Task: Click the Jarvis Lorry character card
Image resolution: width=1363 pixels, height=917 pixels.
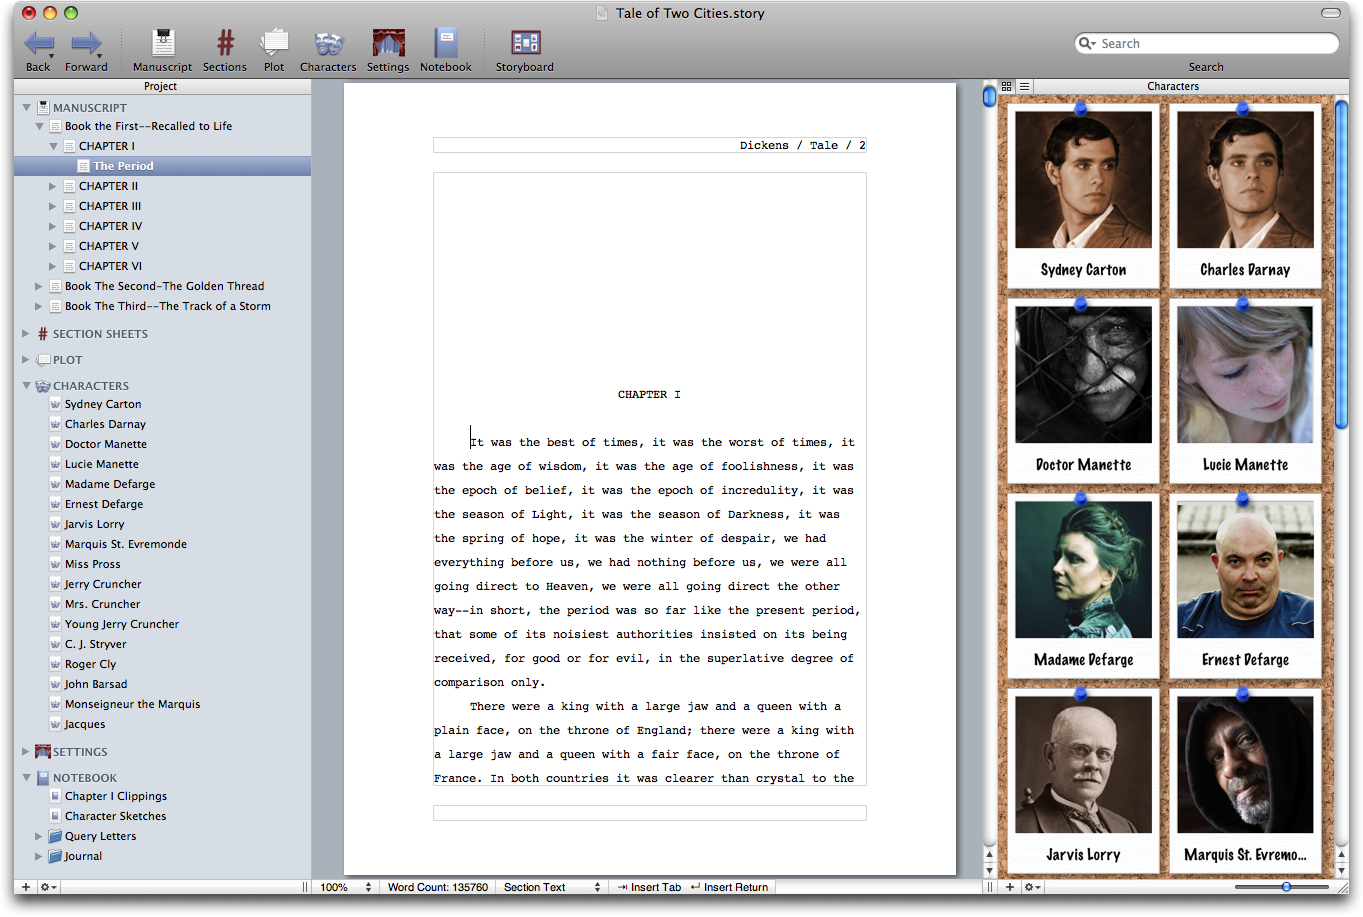Action: (1083, 780)
